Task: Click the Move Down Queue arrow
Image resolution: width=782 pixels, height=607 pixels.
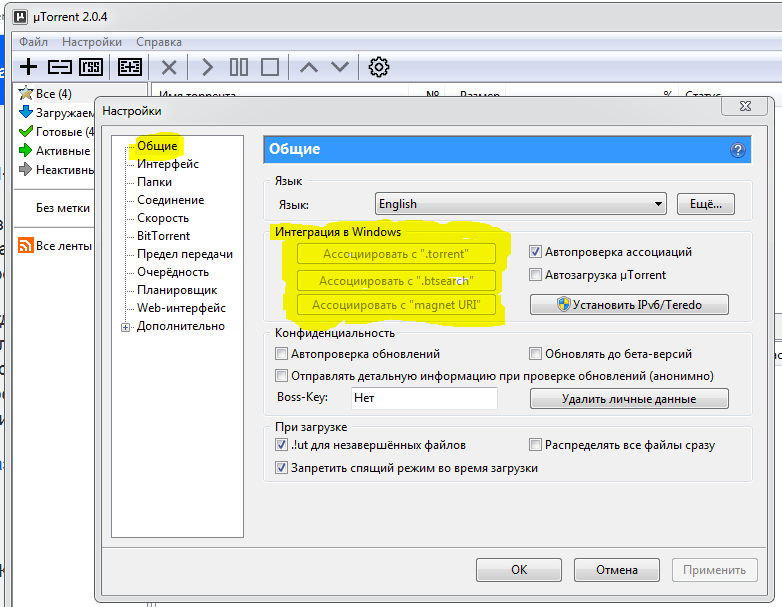Action: point(340,67)
